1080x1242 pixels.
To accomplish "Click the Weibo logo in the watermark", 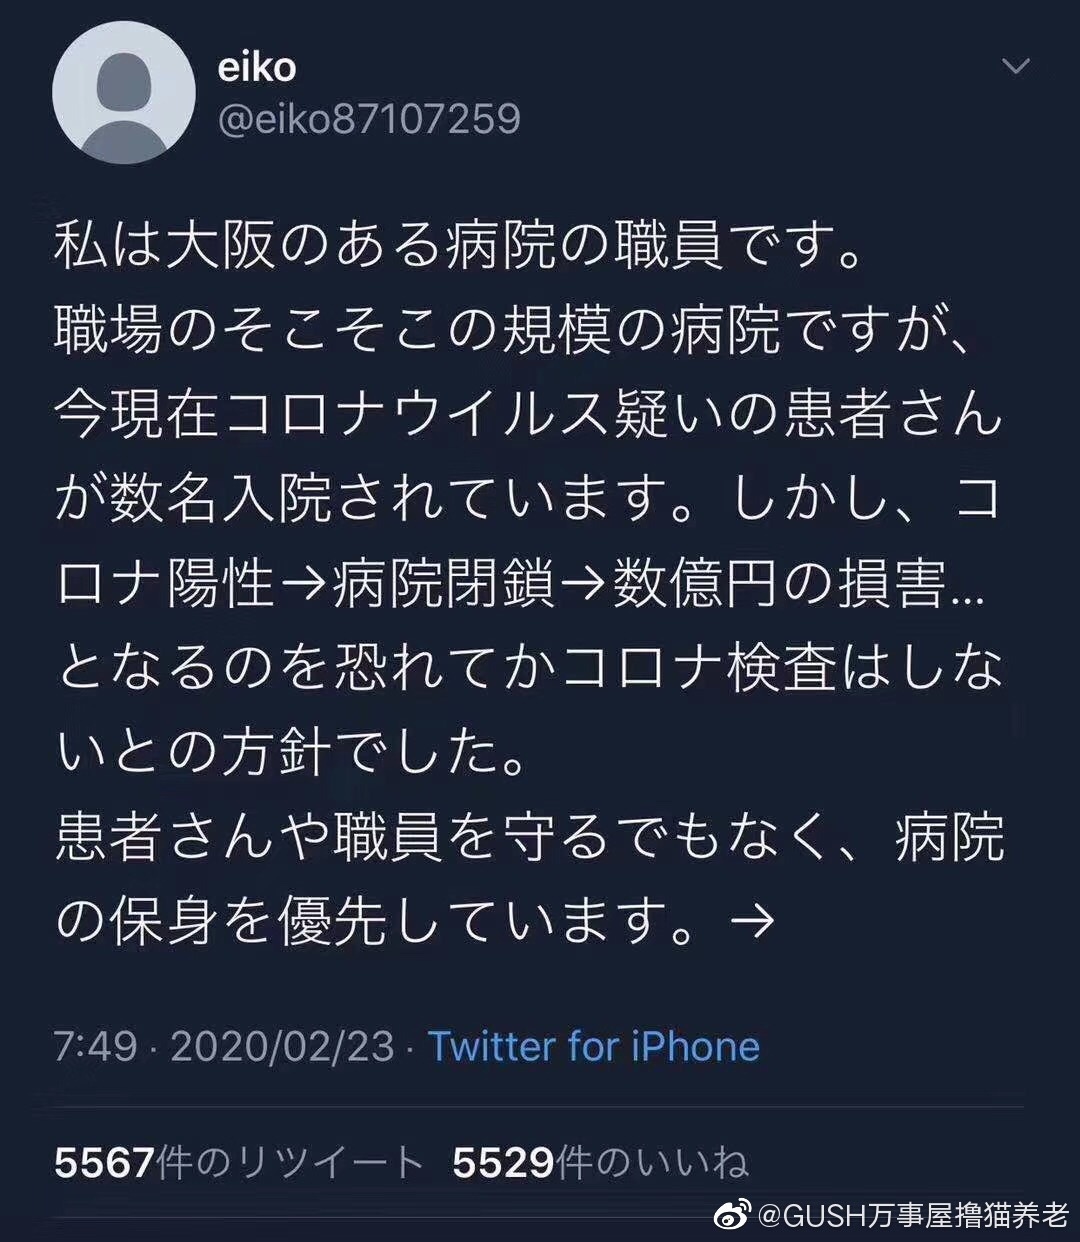I will pos(737,1215).
